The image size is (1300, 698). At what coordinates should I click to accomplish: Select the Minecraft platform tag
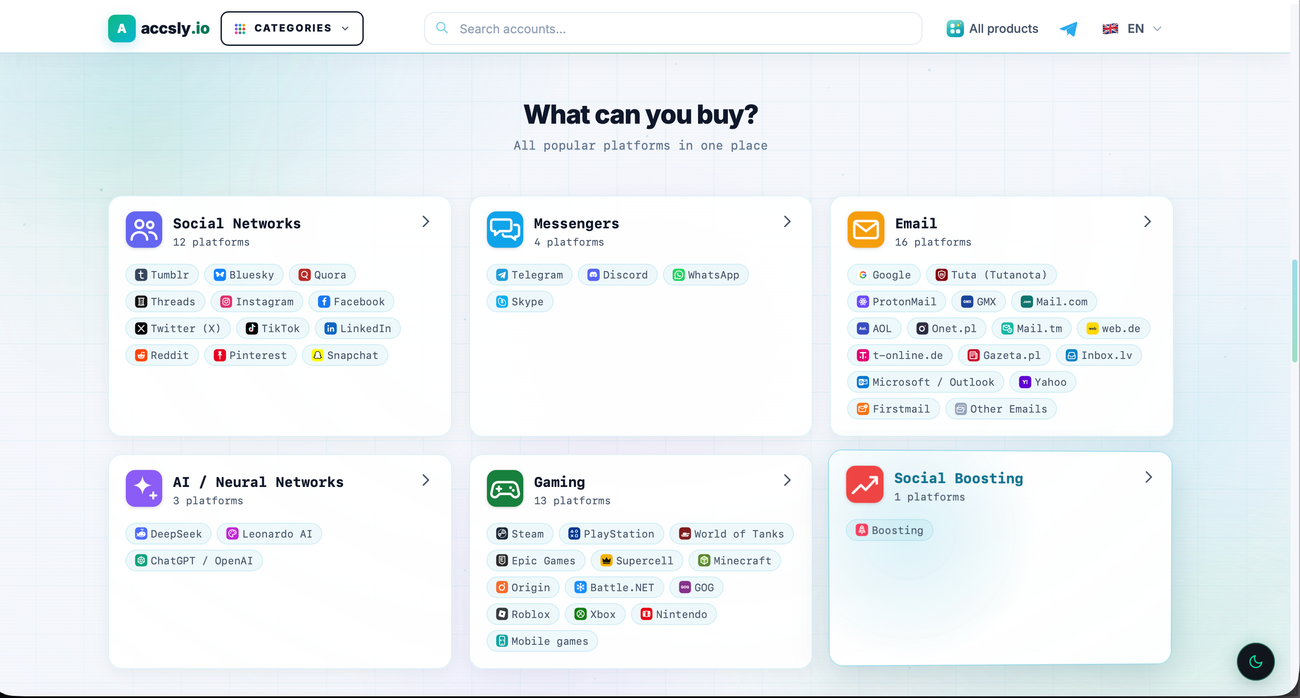point(735,561)
